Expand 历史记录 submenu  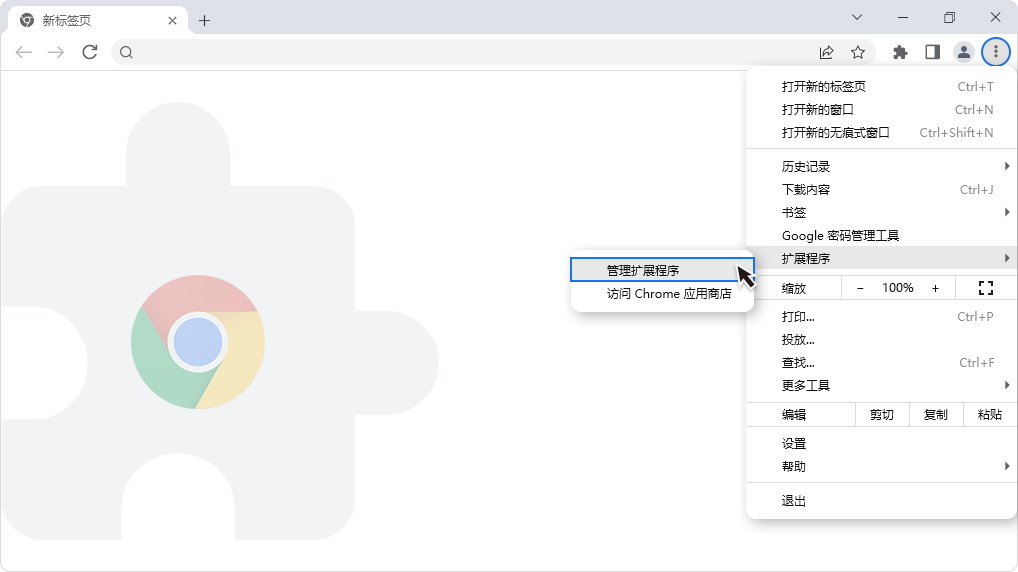pos(881,167)
